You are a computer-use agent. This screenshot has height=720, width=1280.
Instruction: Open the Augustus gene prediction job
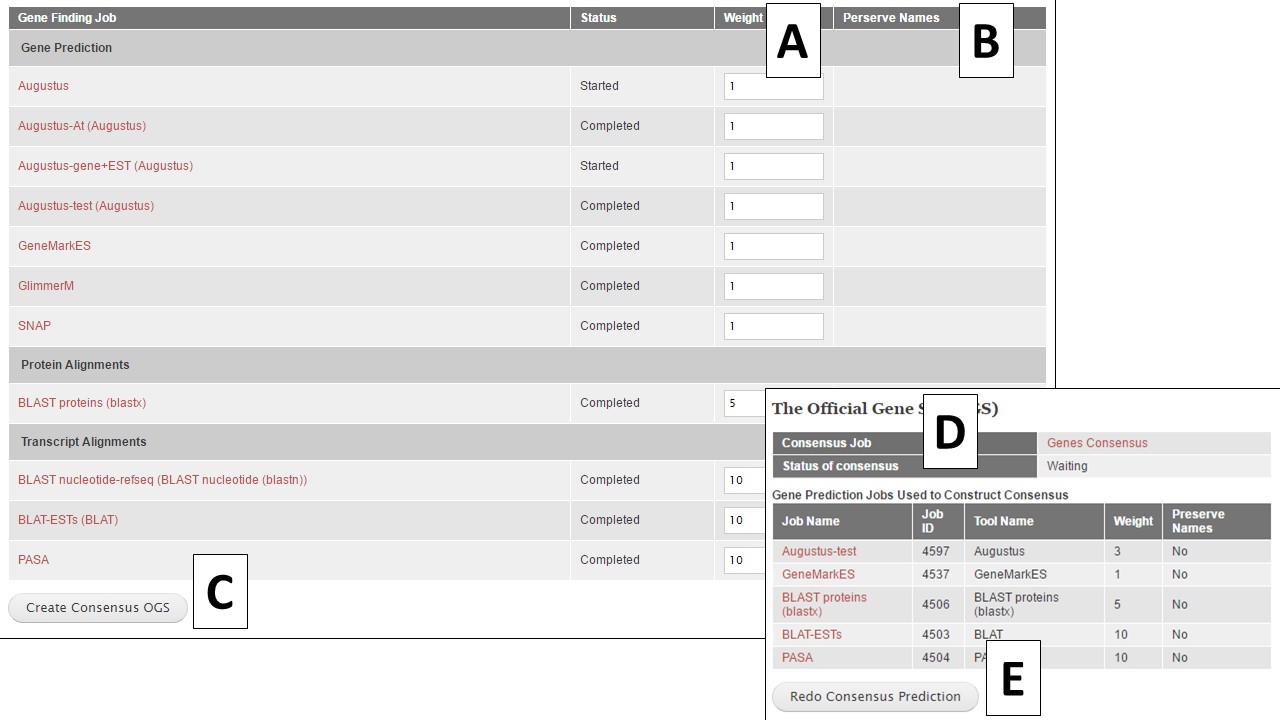(43, 86)
